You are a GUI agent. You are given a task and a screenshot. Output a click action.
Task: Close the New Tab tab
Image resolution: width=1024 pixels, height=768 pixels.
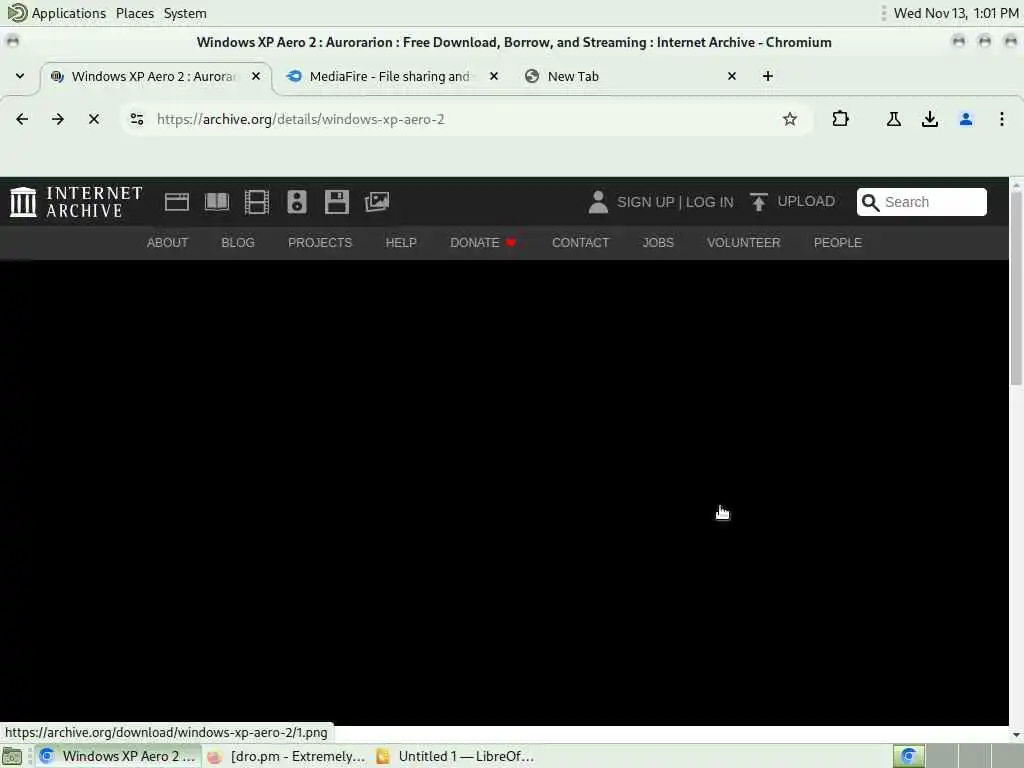[731, 76]
